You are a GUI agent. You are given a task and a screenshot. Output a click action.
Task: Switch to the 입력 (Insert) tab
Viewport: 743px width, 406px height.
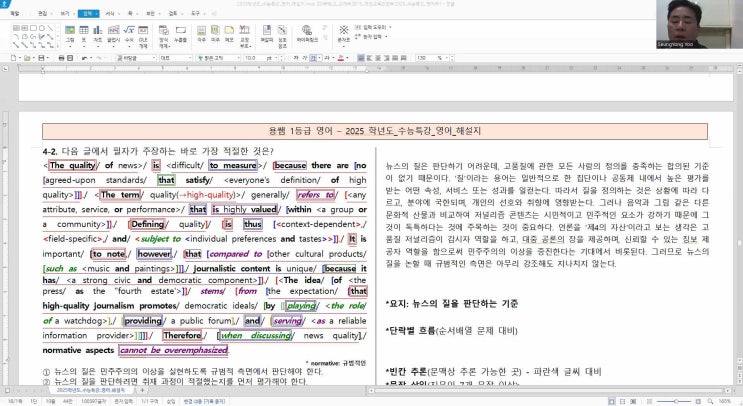click(89, 14)
